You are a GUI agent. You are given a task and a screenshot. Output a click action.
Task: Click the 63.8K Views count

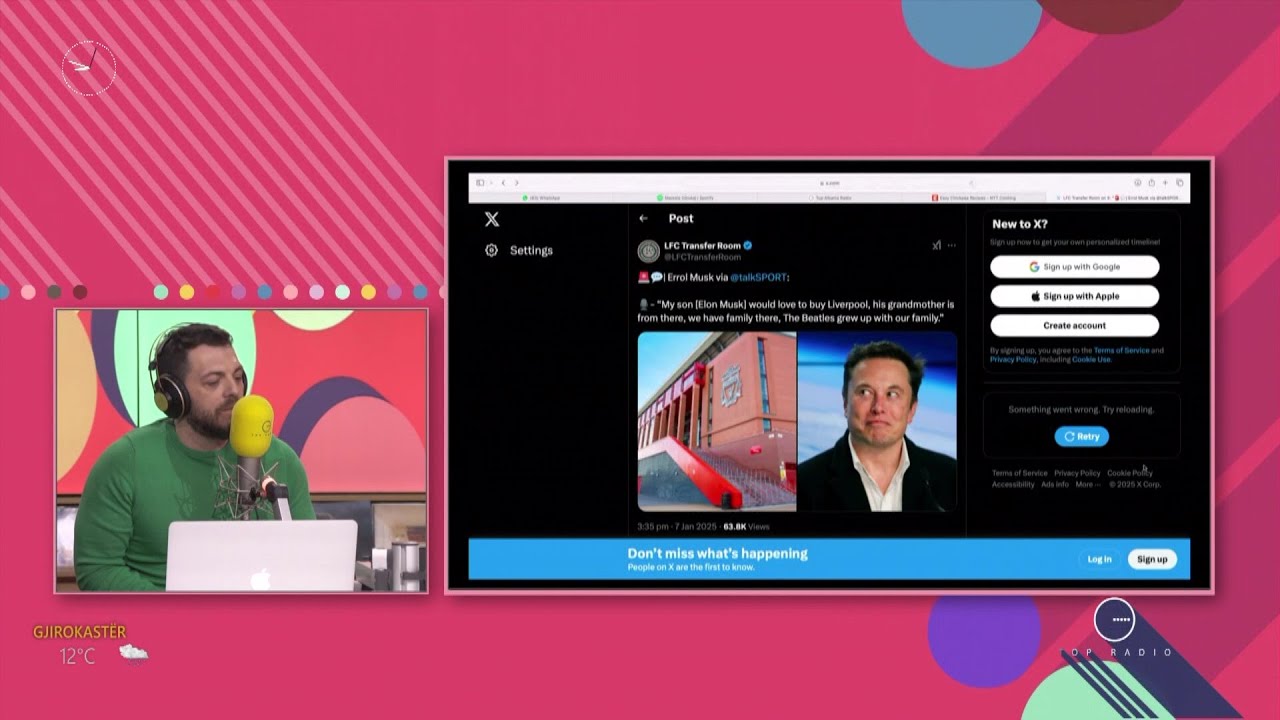click(x=746, y=526)
